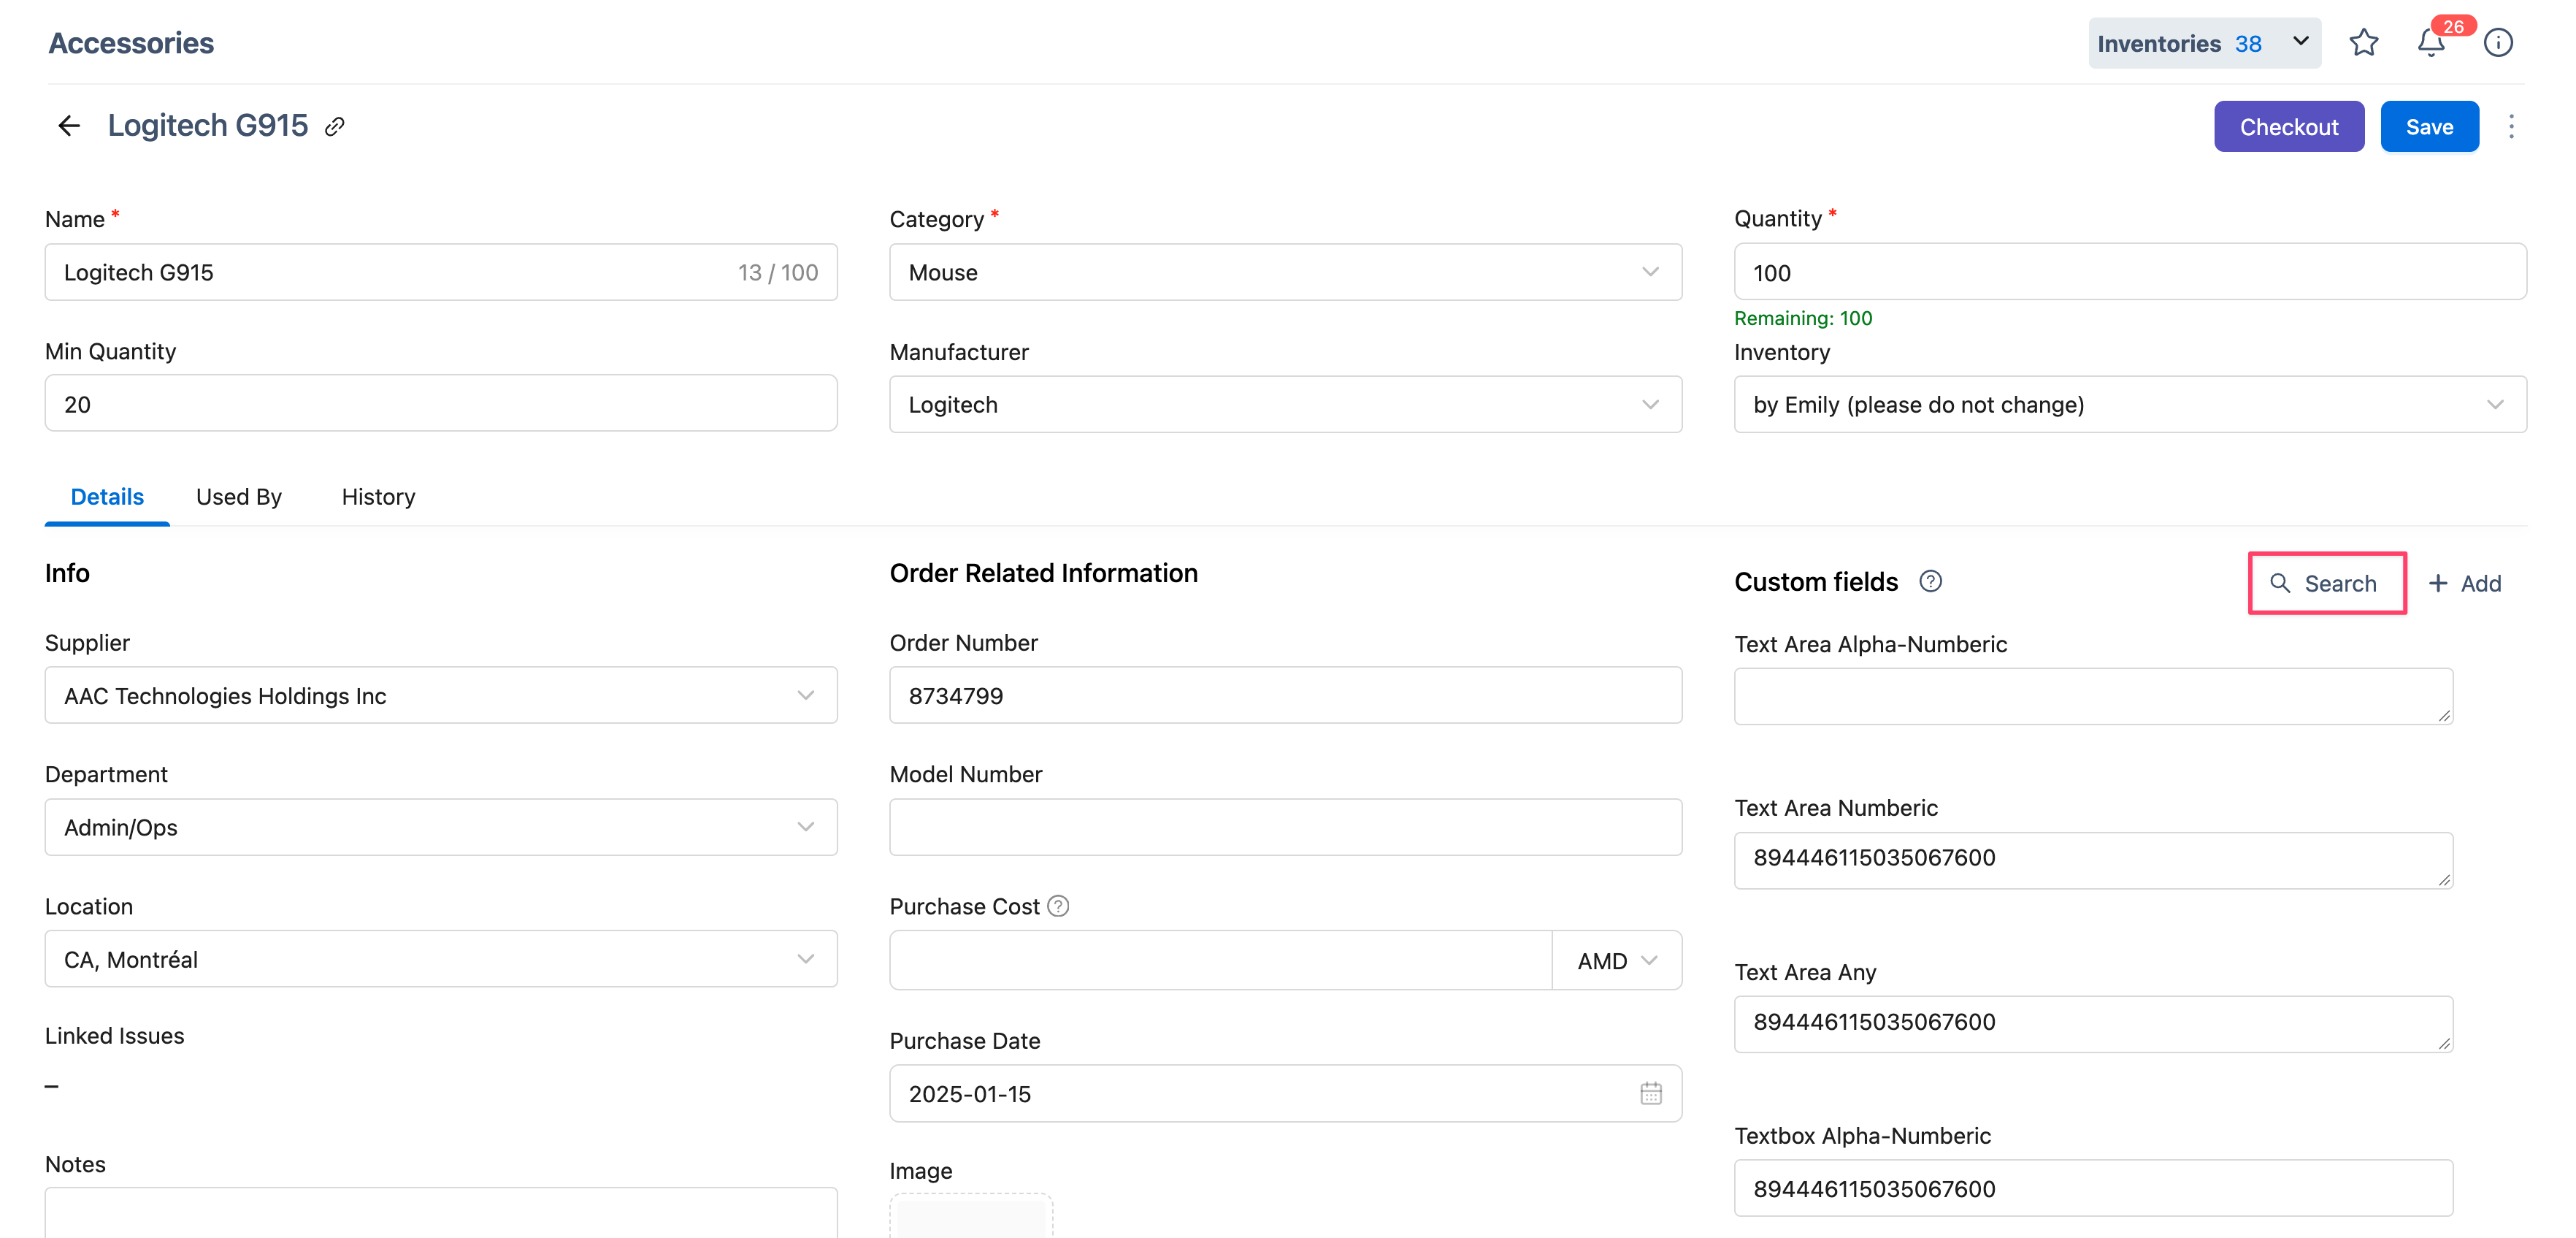Click the plus icon to add custom field

pos(2438,583)
